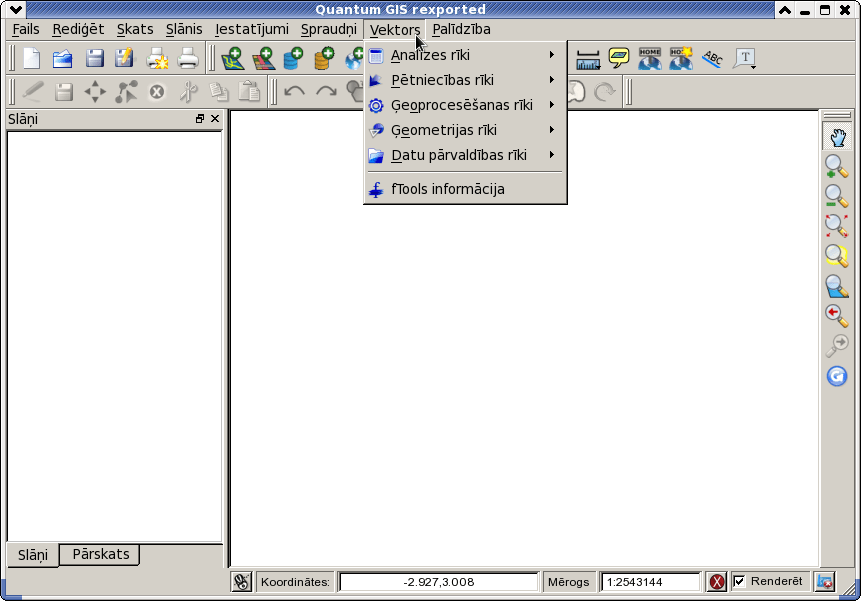Open the Fails menu
This screenshot has width=861, height=601.
(26, 29)
